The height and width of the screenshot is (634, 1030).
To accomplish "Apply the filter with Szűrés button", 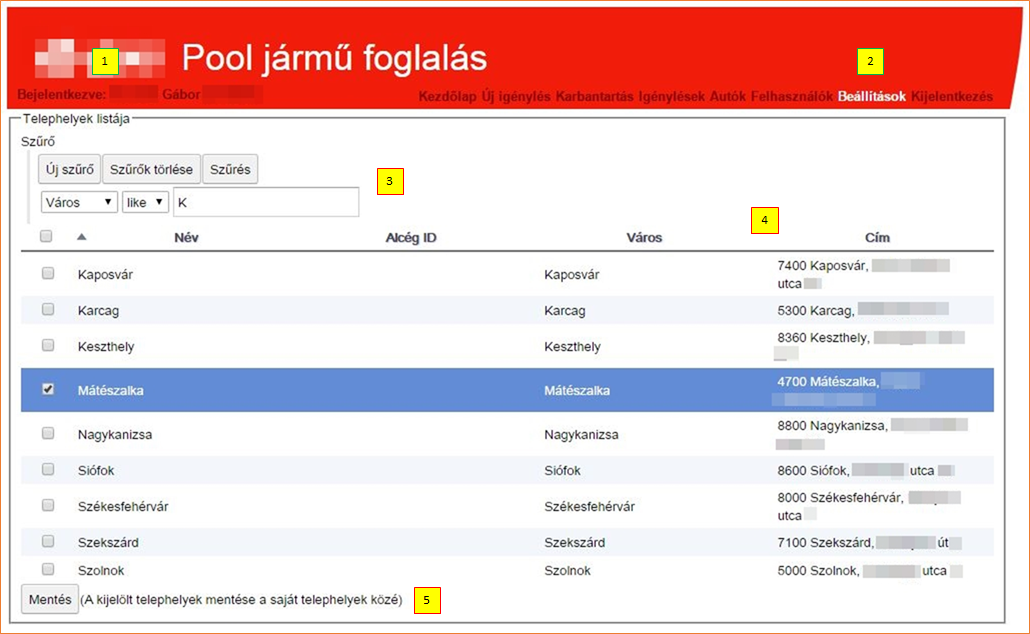I will 230,169.
